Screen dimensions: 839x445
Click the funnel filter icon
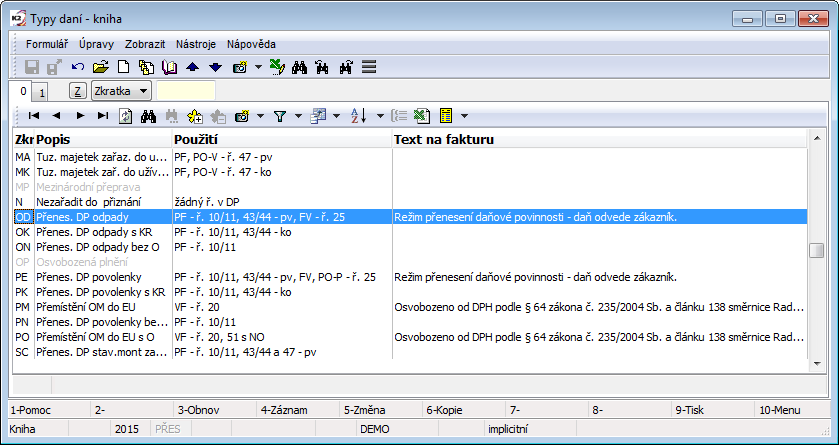click(280, 116)
